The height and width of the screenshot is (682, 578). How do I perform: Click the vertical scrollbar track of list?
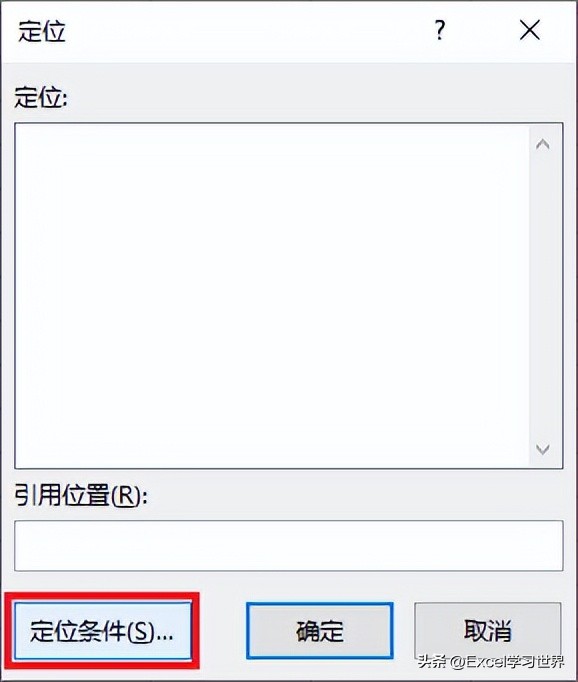coord(542,296)
